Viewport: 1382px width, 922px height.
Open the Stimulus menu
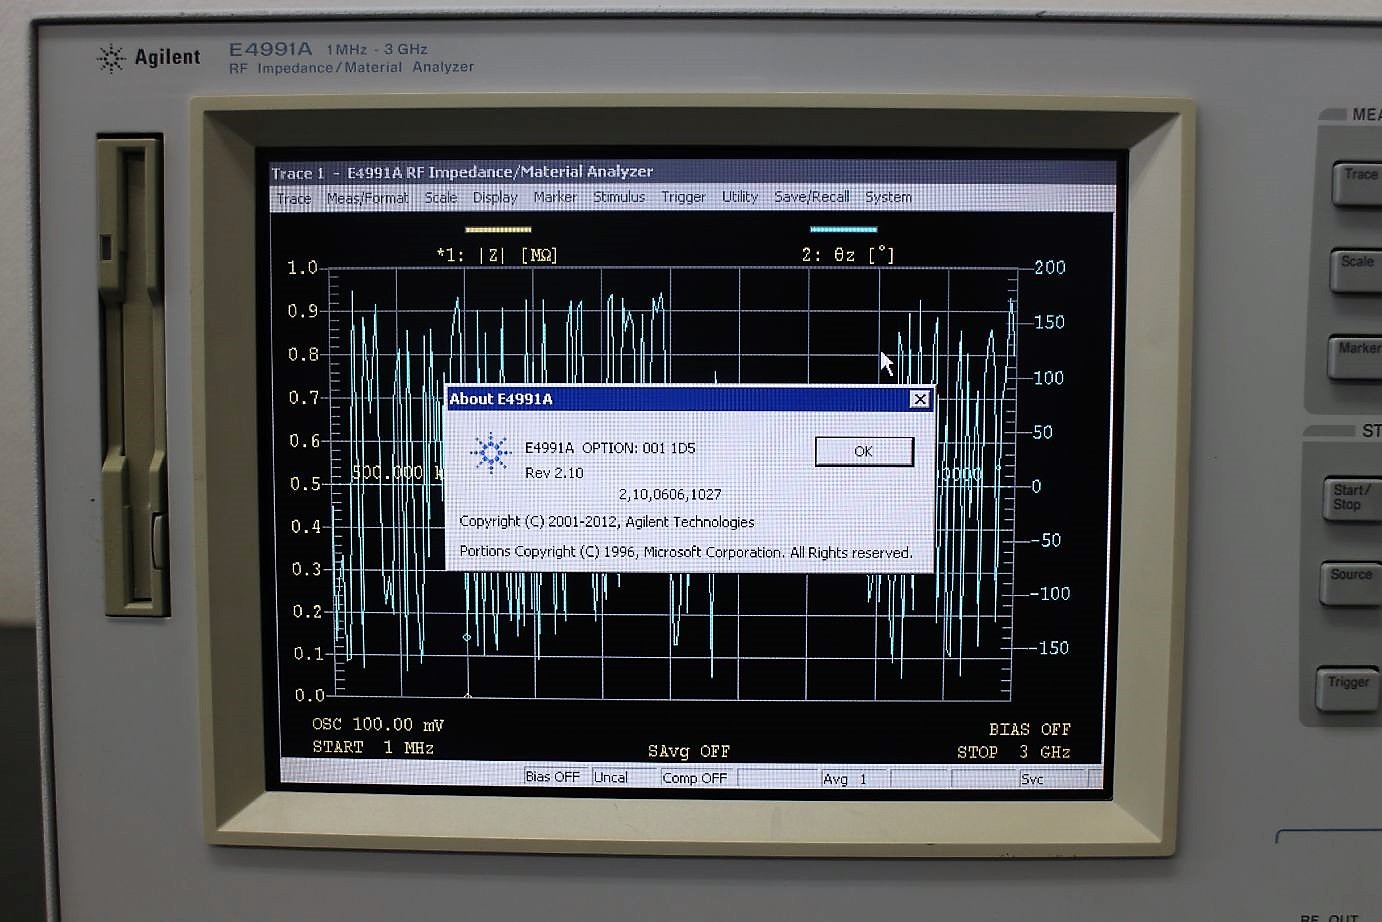click(619, 197)
